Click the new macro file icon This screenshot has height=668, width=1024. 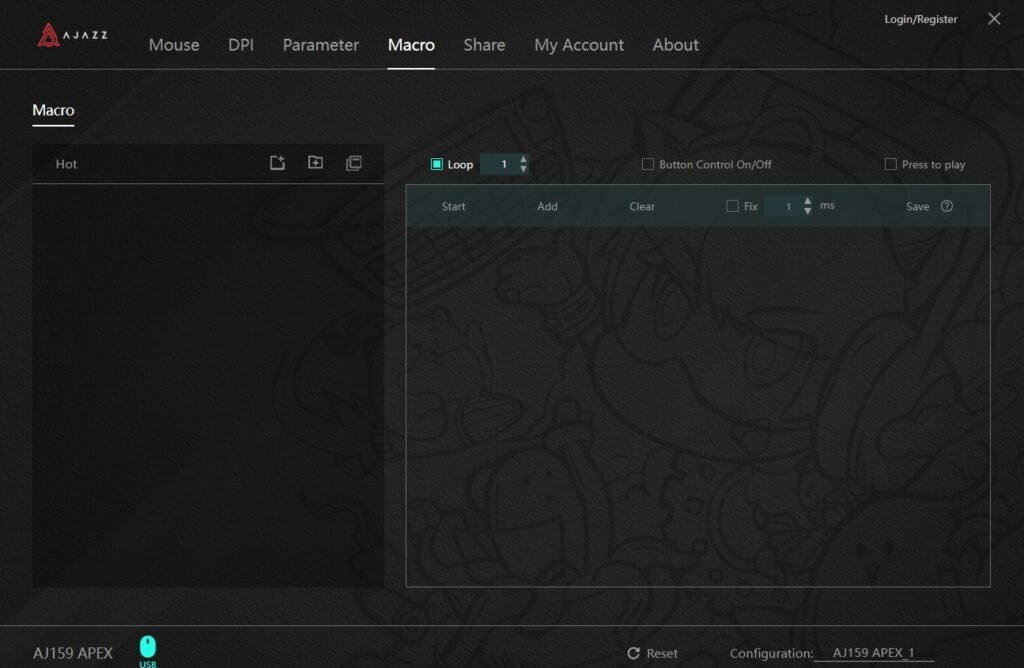point(278,163)
